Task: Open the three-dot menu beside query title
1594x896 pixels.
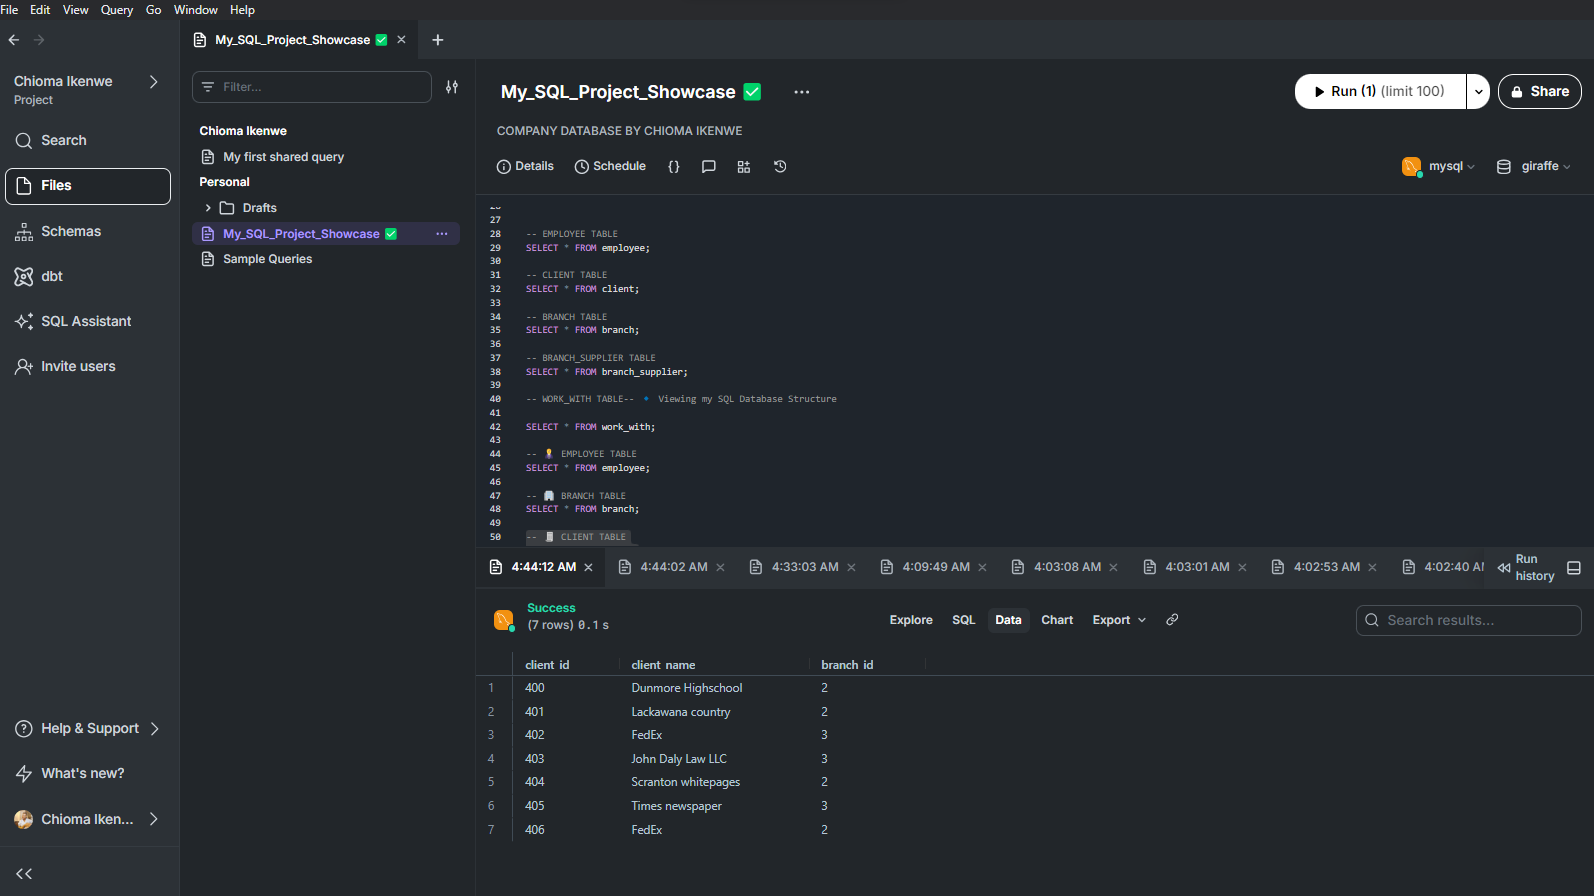Action: coord(802,92)
